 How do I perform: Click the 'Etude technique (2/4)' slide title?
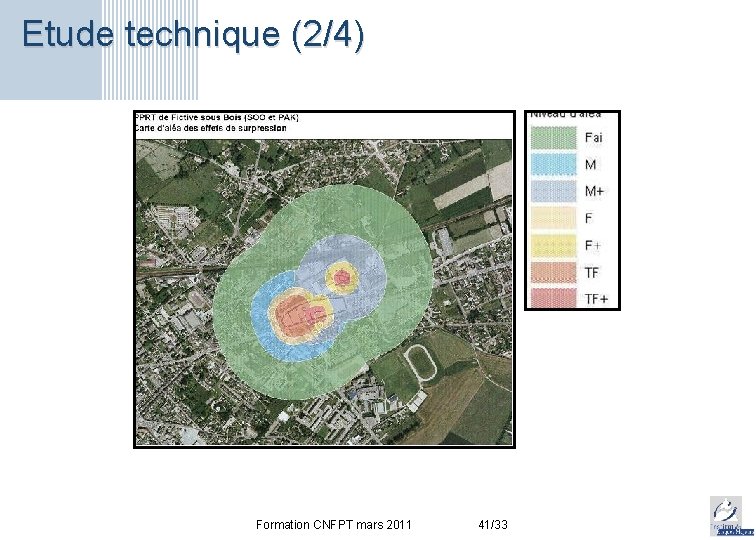click(193, 34)
